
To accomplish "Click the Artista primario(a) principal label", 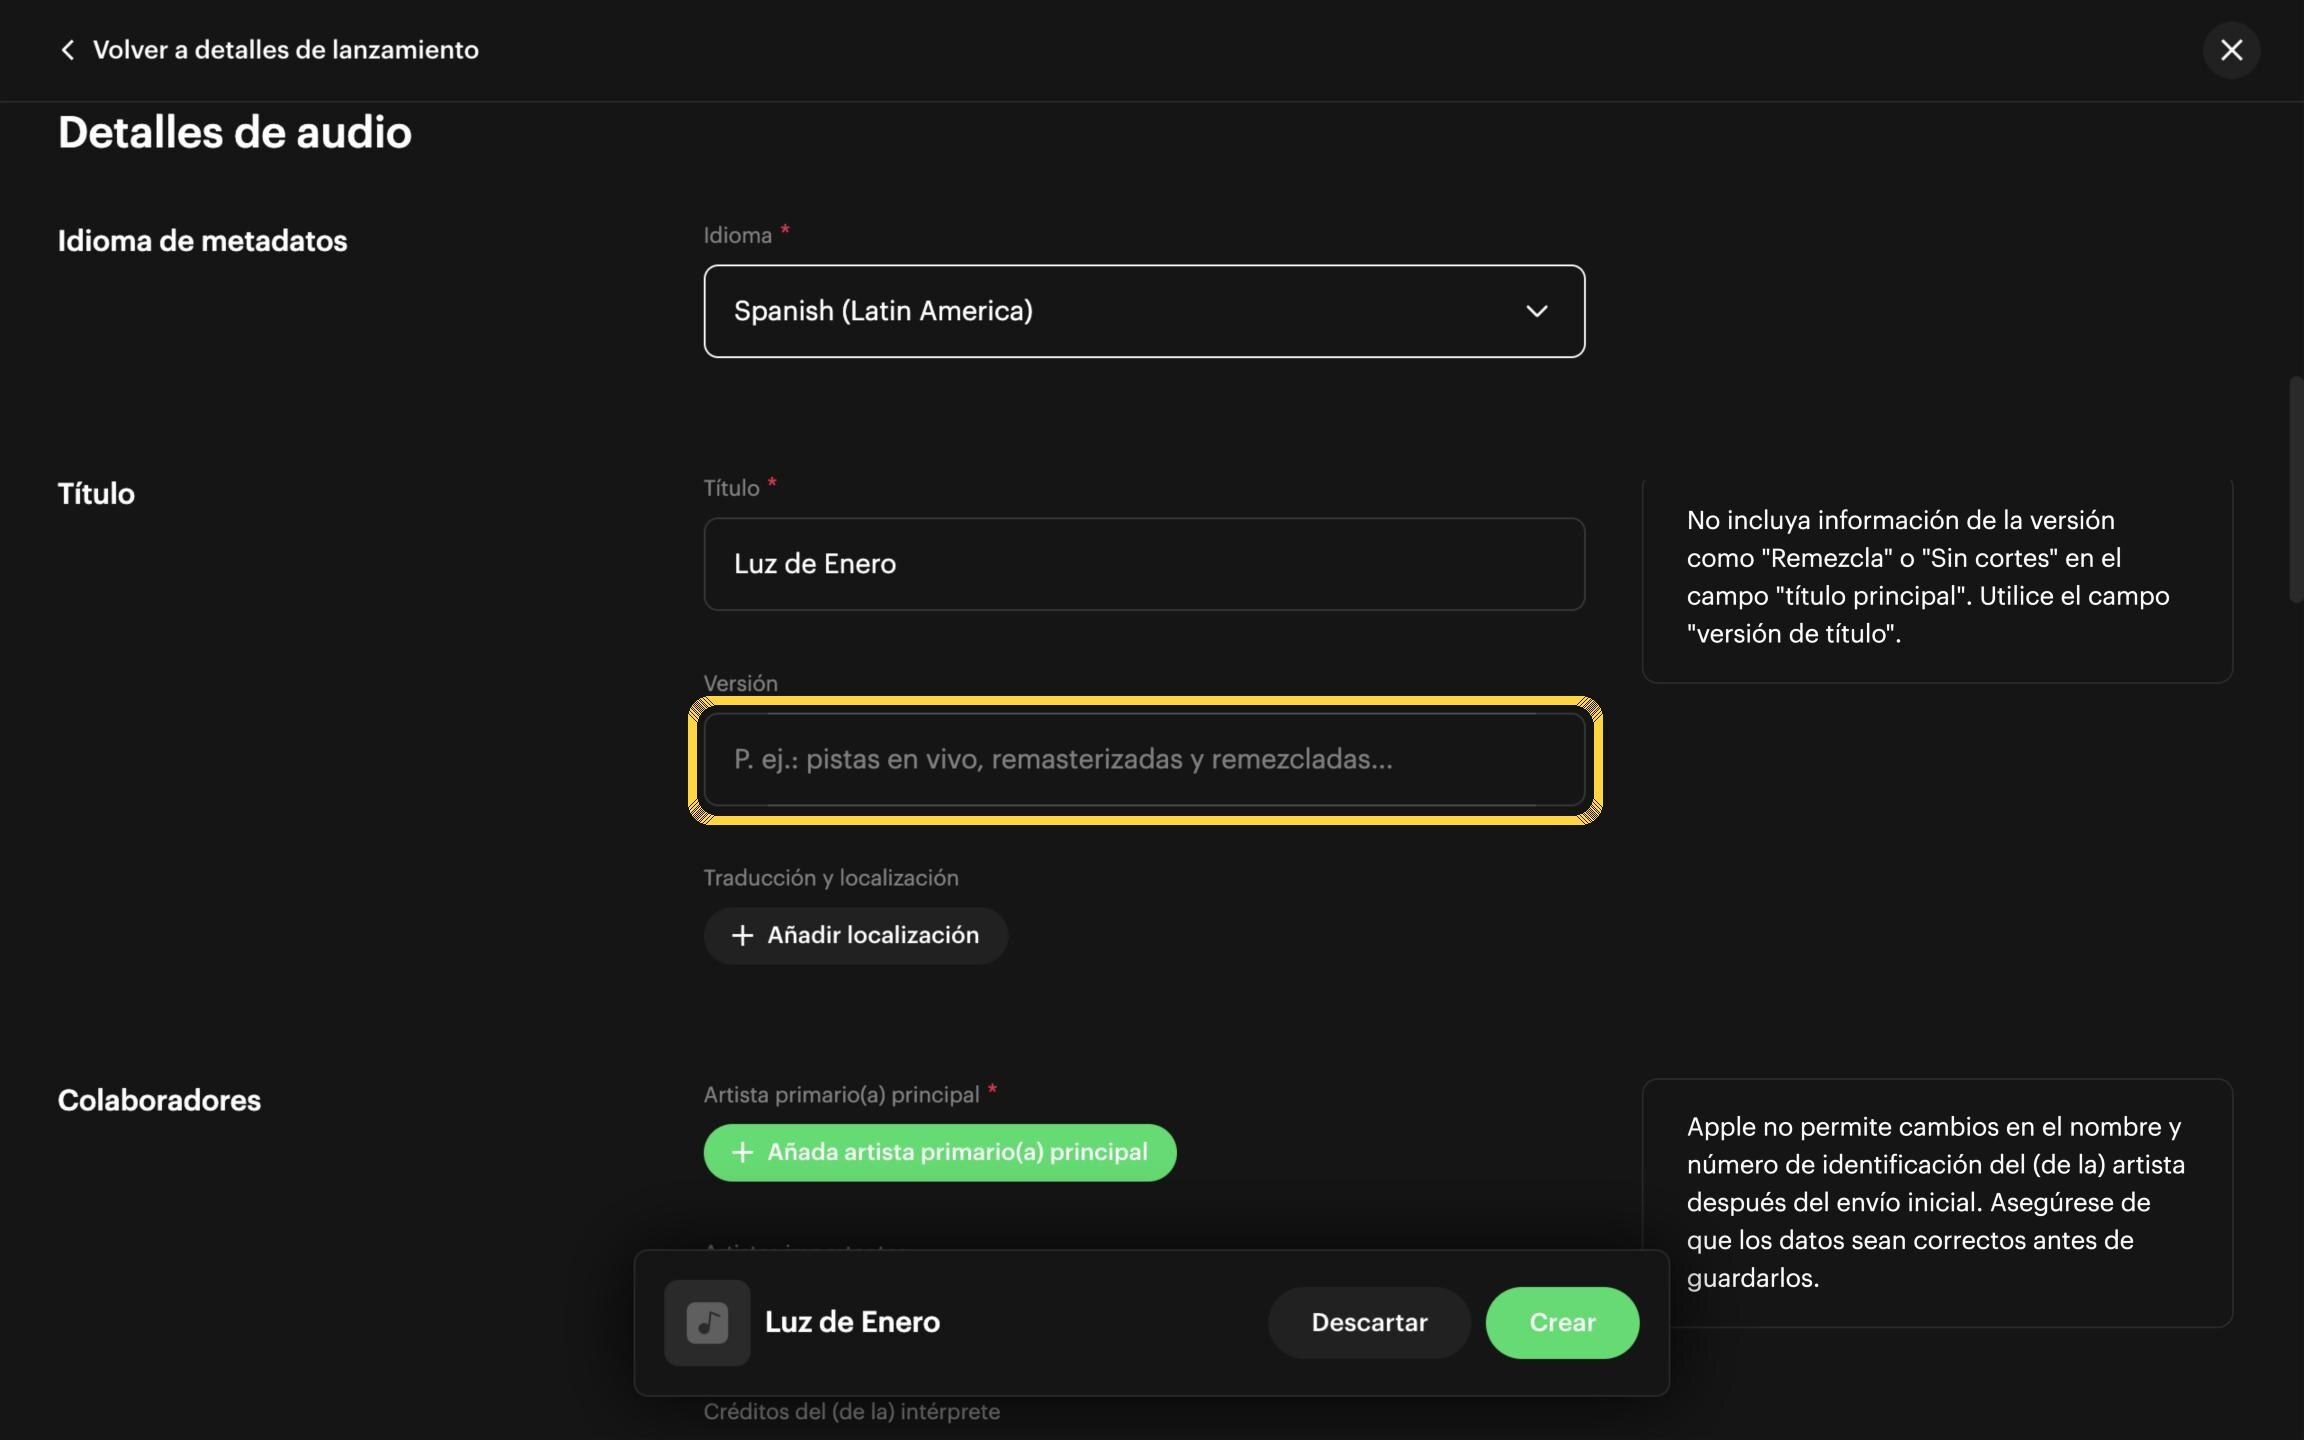I will (x=850, y=1094).
